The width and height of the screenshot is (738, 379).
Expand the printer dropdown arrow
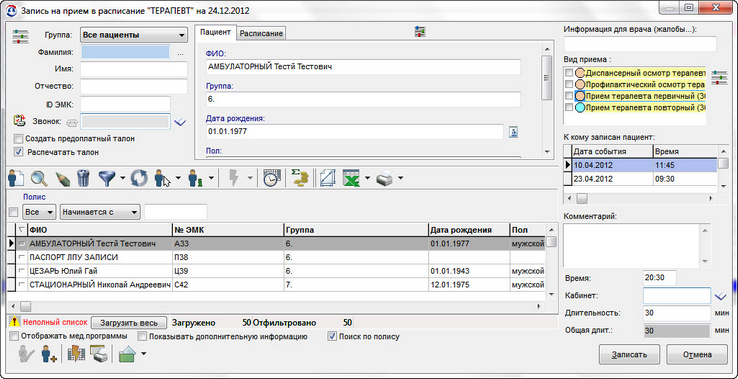tap(401, 178)
